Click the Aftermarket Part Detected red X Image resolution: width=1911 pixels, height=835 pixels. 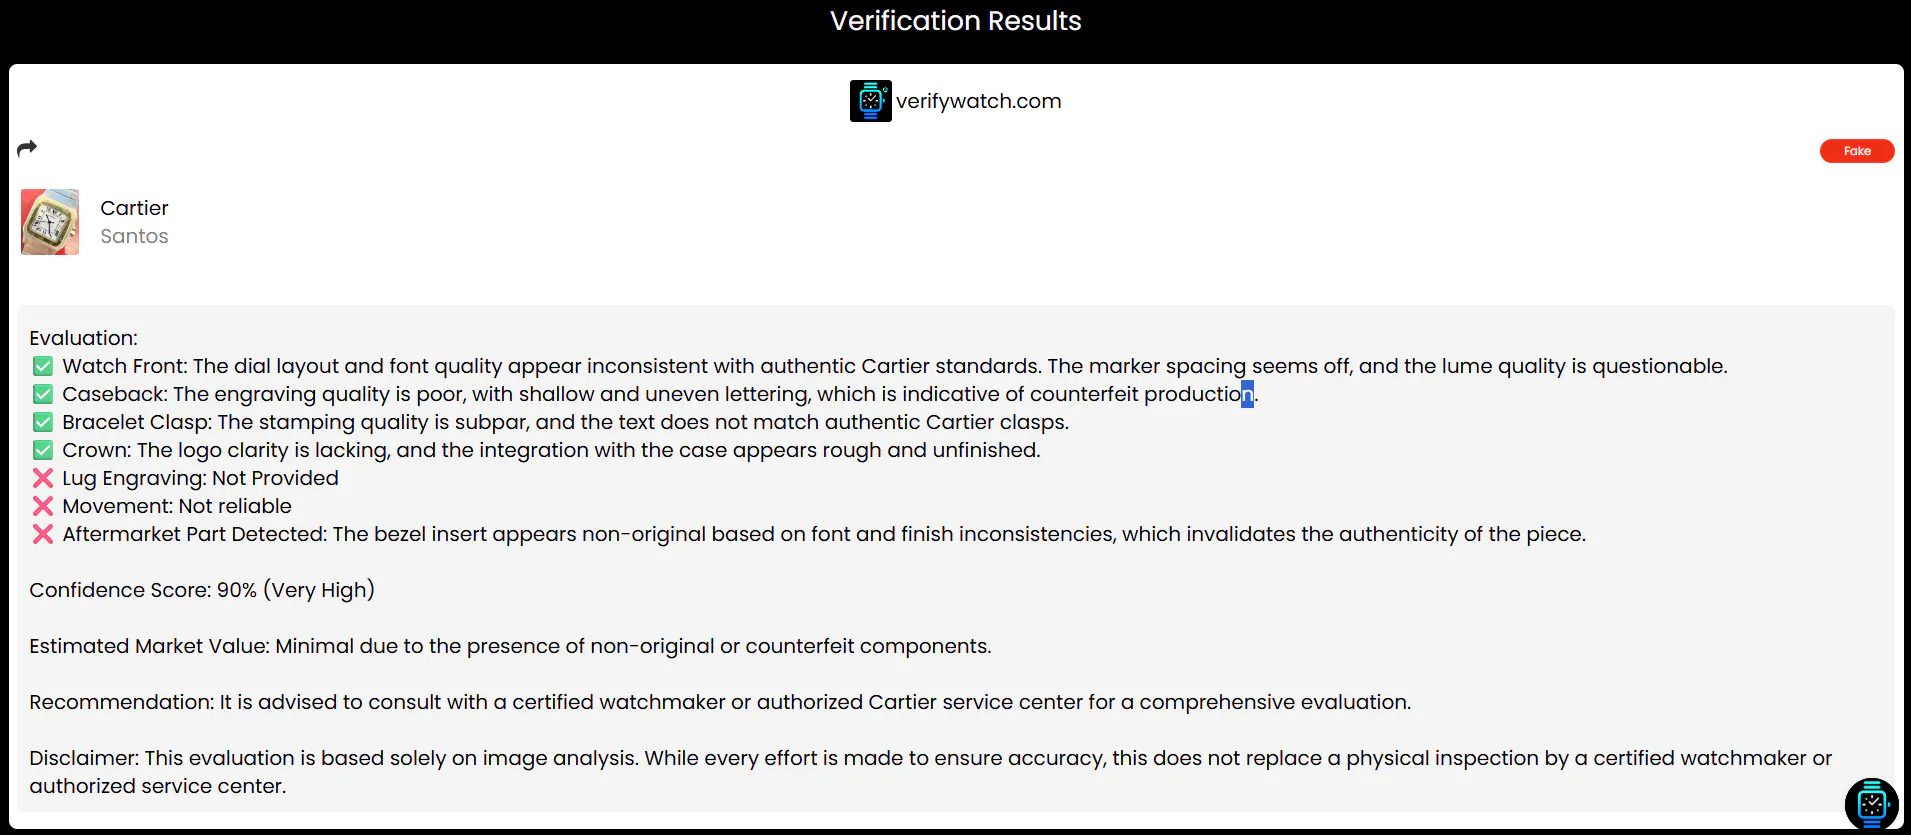click(x=43, y=534)
